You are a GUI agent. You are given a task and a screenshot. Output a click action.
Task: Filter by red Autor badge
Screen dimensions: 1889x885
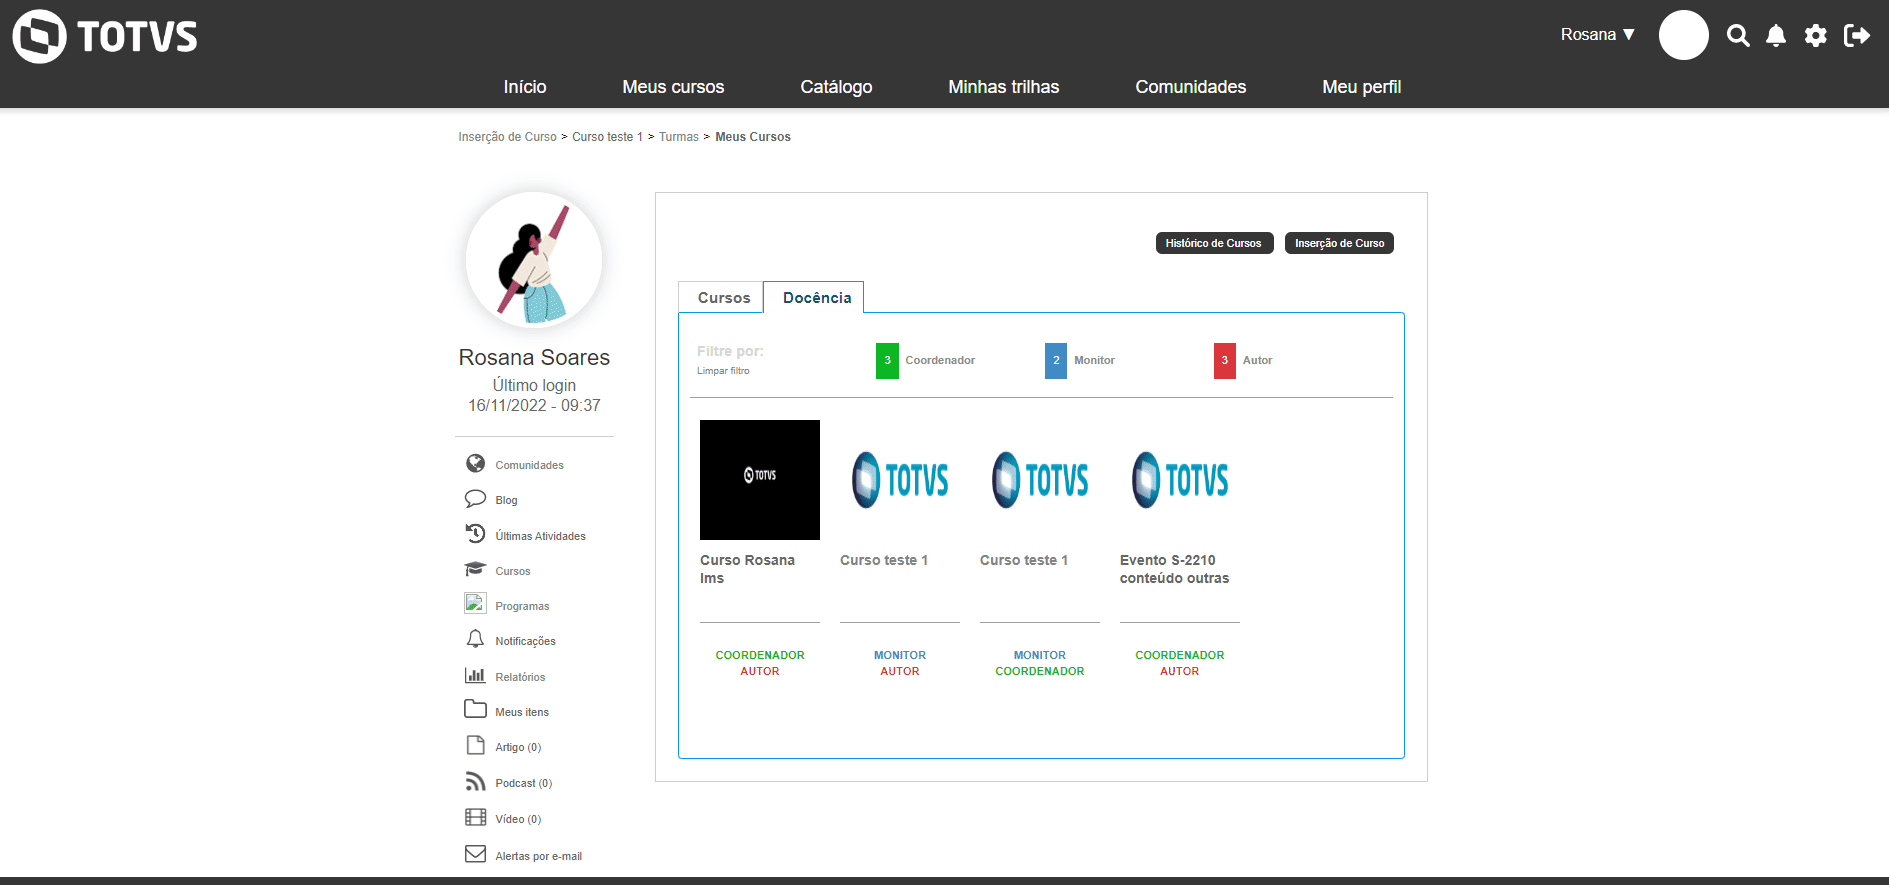pyautogui.click(x=1225, y=361)
